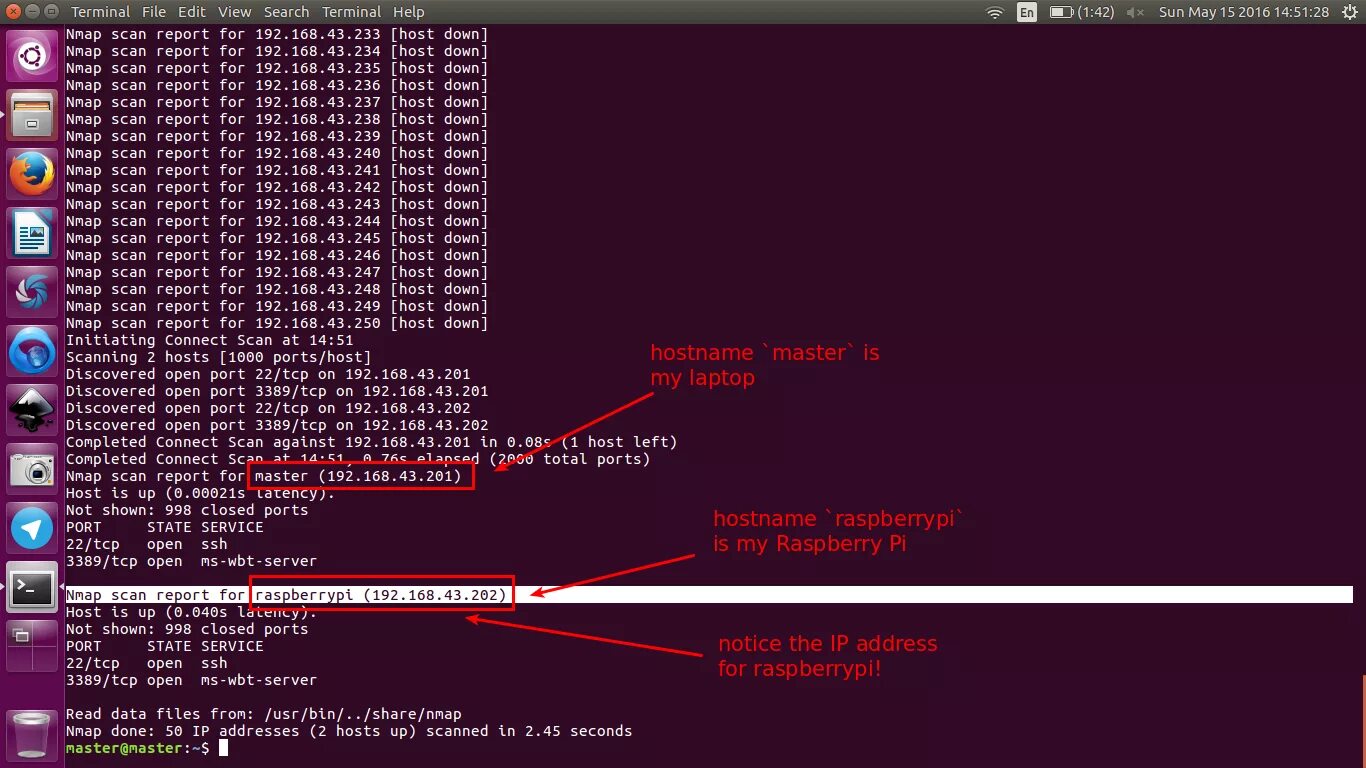Click 'Initiating Connect Scan at 14:51'
The image size is (1366, 768).
pyautogui.click(x=210, y=340)
